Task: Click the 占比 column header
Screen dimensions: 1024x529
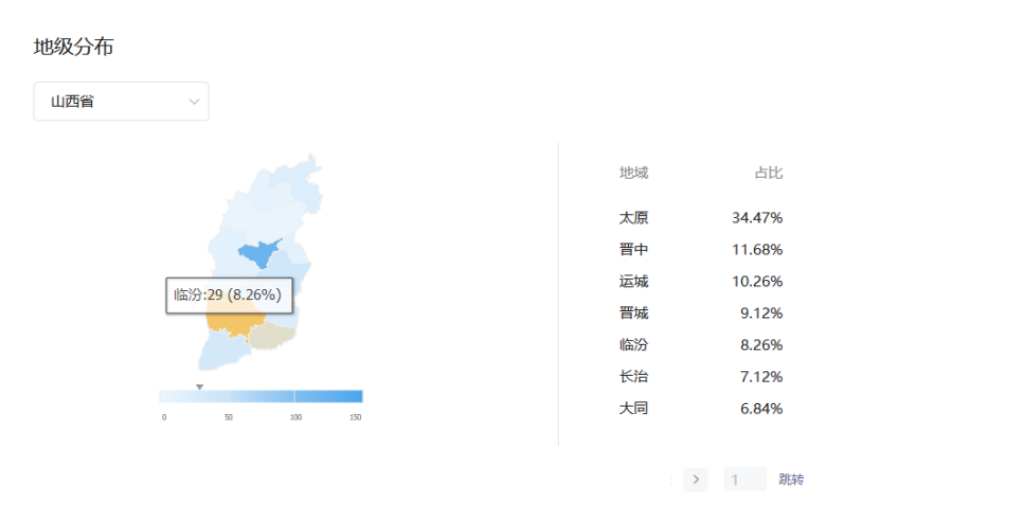Action: (768, 173)
